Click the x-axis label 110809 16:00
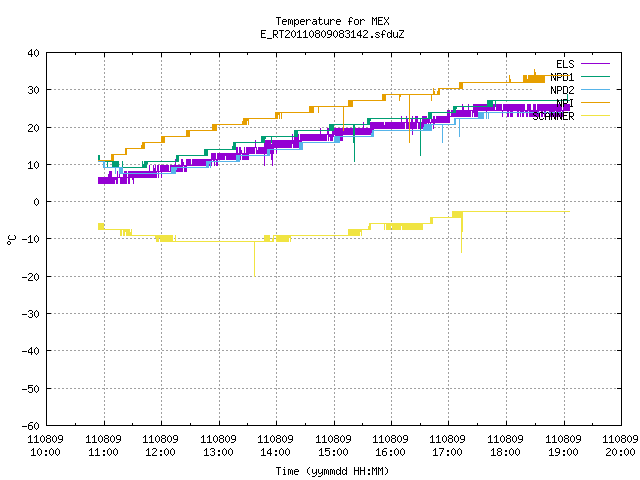 391,446
